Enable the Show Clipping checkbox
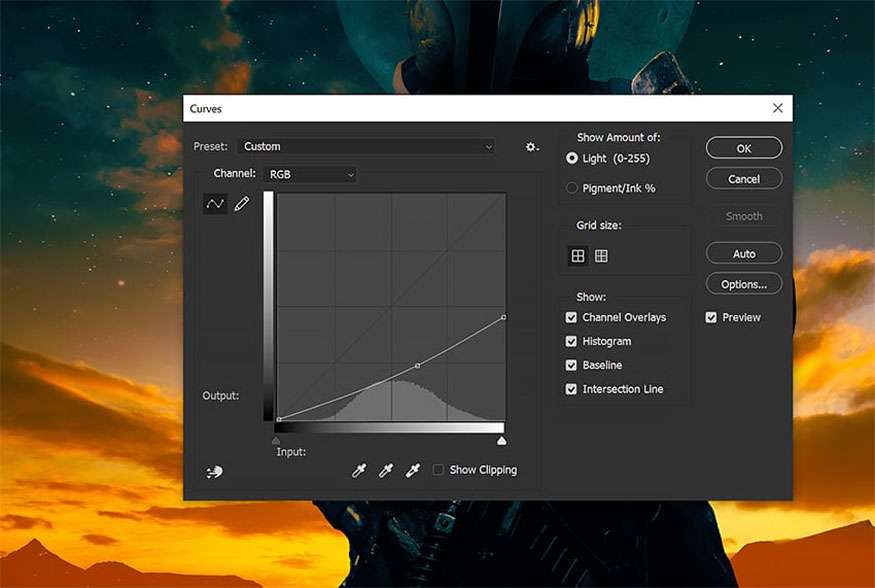Image resolution: width=875 pixels, height=588 pixels. 439,470
